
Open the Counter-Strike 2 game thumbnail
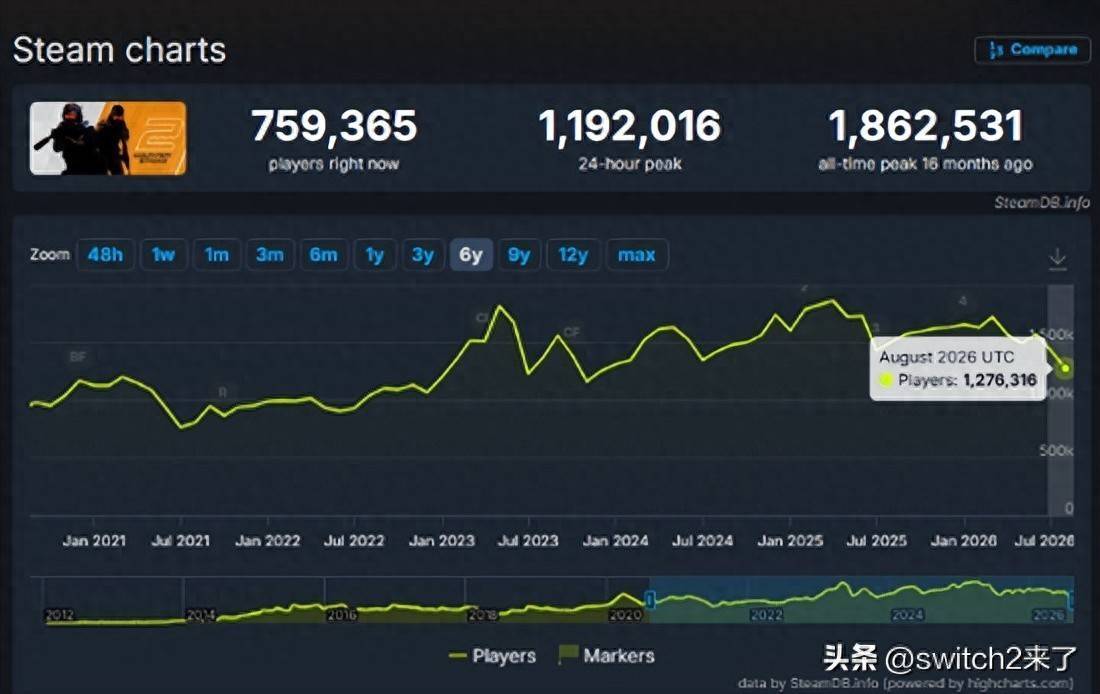click(108, 138)
